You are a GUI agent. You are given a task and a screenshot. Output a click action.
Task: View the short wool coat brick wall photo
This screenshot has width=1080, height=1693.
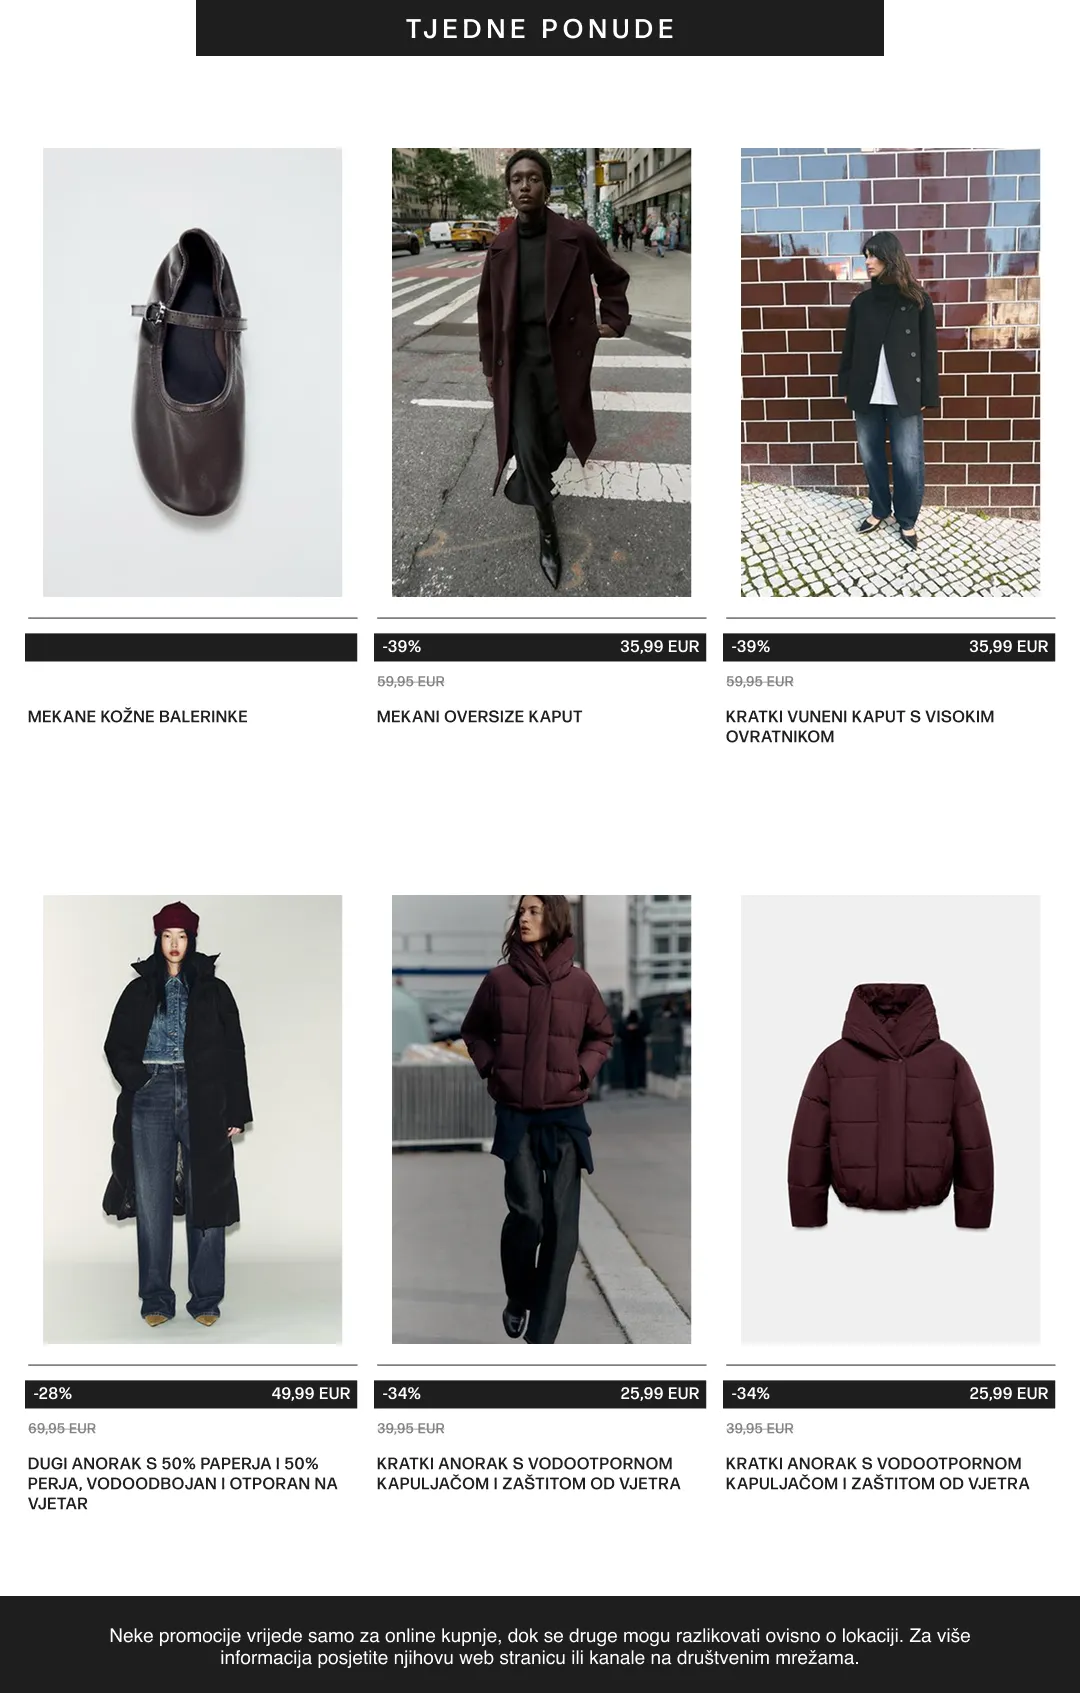click(x=890, y=373)
